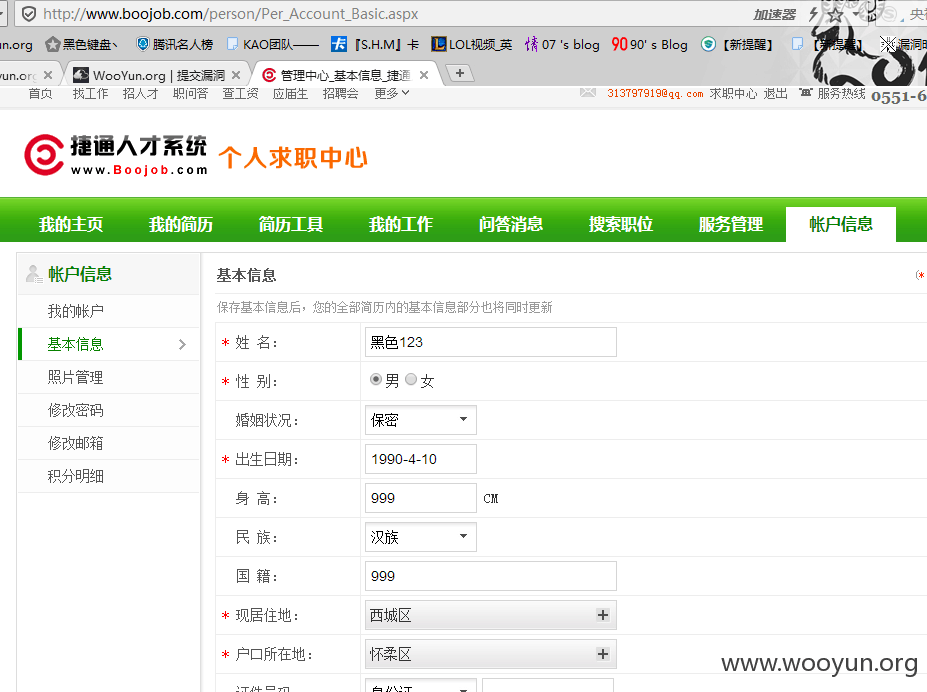Open the S.H.M bookmark
The image size is (927, 692).
[x=375, y=44]
